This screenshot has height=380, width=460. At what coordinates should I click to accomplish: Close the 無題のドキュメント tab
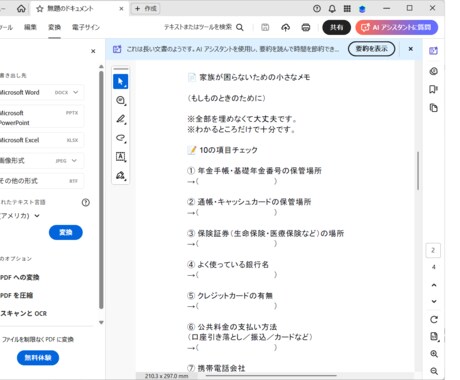pyautogui.click(x=121, y=9)
